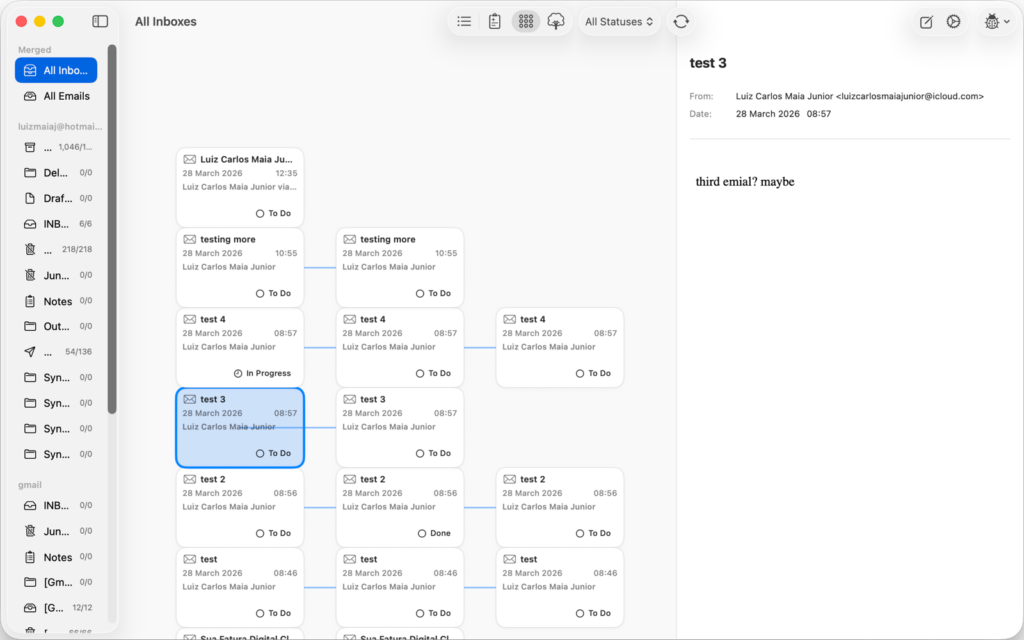Image resolution: width=1024 pixels, height=640 pixels.
Task: Toggle To Do on second testing more card
Action: click(x=433, y=293)
